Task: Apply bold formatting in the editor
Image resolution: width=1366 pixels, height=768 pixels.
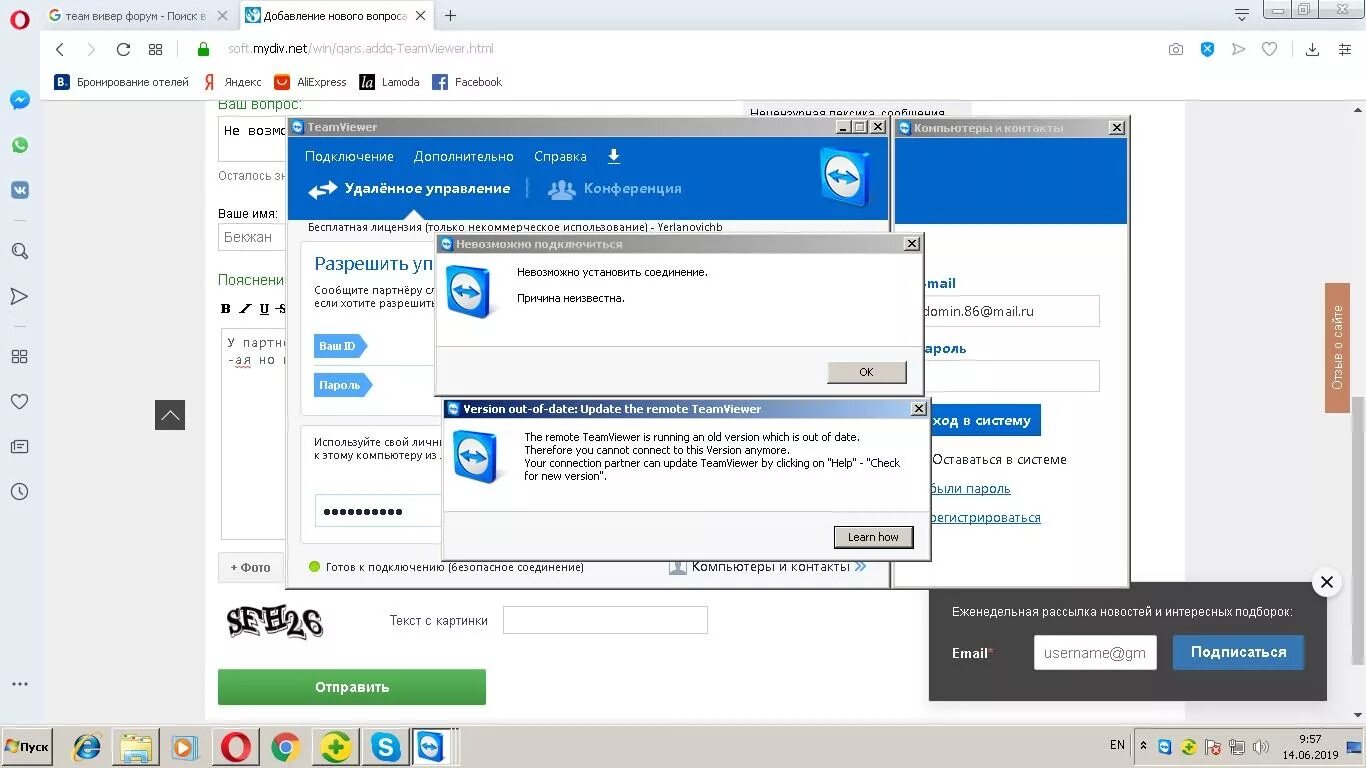Action: click(x=226, y=308)
